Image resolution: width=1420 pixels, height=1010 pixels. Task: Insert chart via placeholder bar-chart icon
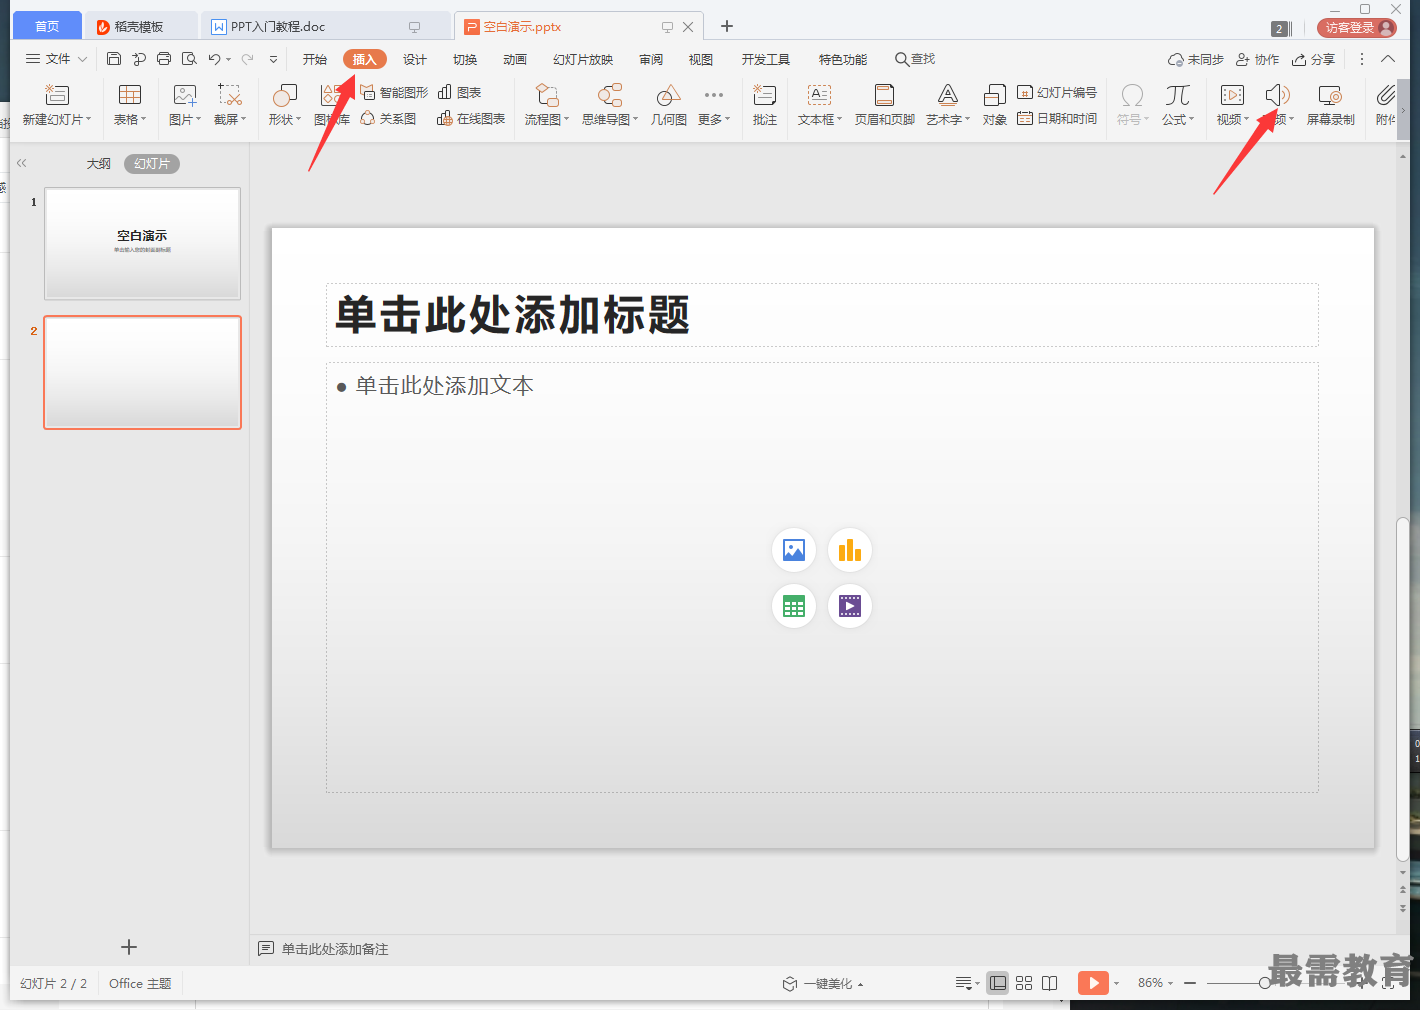point(850,550)
